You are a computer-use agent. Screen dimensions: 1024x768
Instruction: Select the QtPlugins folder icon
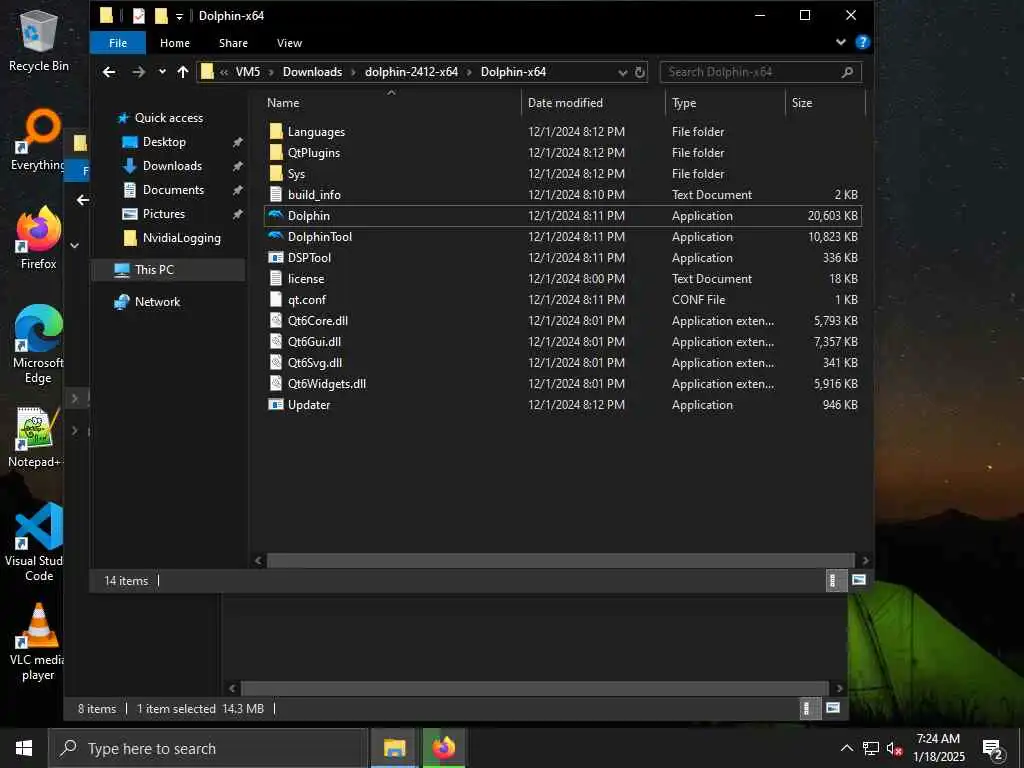pos(276,152)
